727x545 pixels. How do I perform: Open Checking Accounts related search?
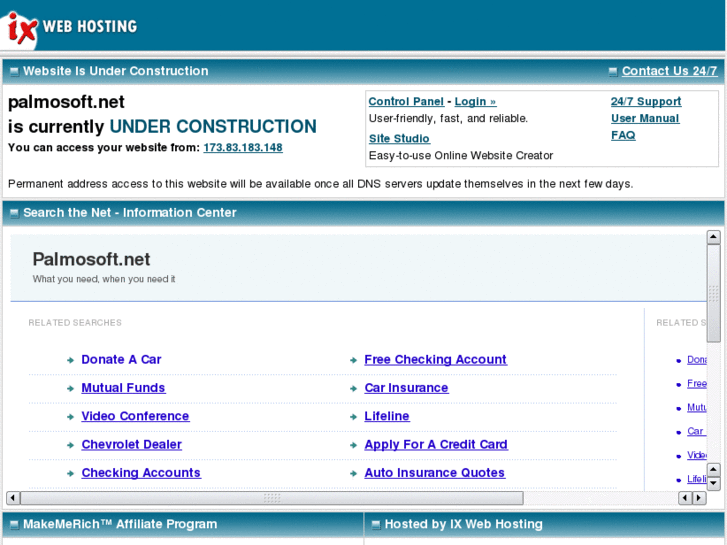(x=141, y=473)
